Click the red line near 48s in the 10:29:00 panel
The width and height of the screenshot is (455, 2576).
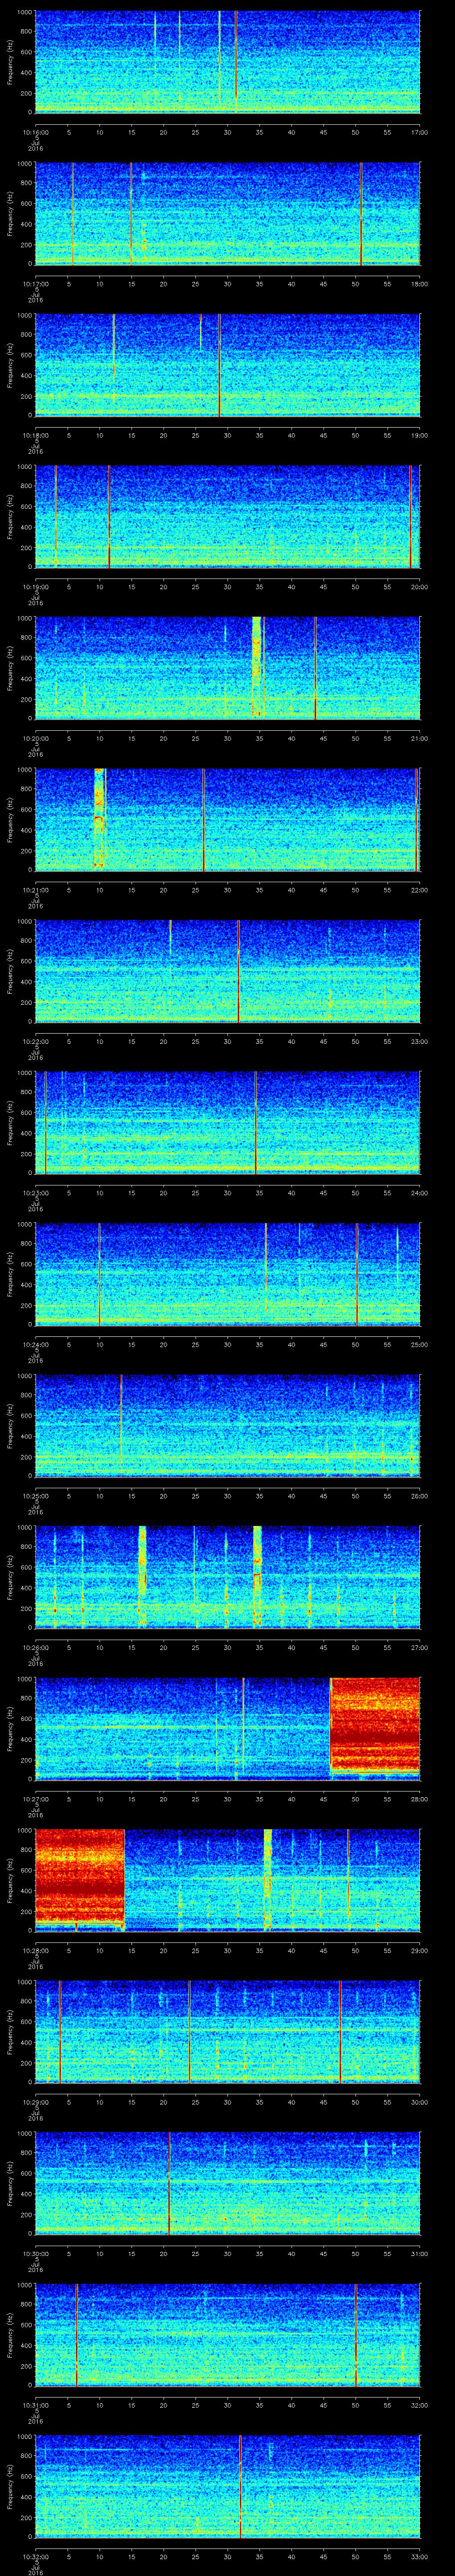[340, 2030]
